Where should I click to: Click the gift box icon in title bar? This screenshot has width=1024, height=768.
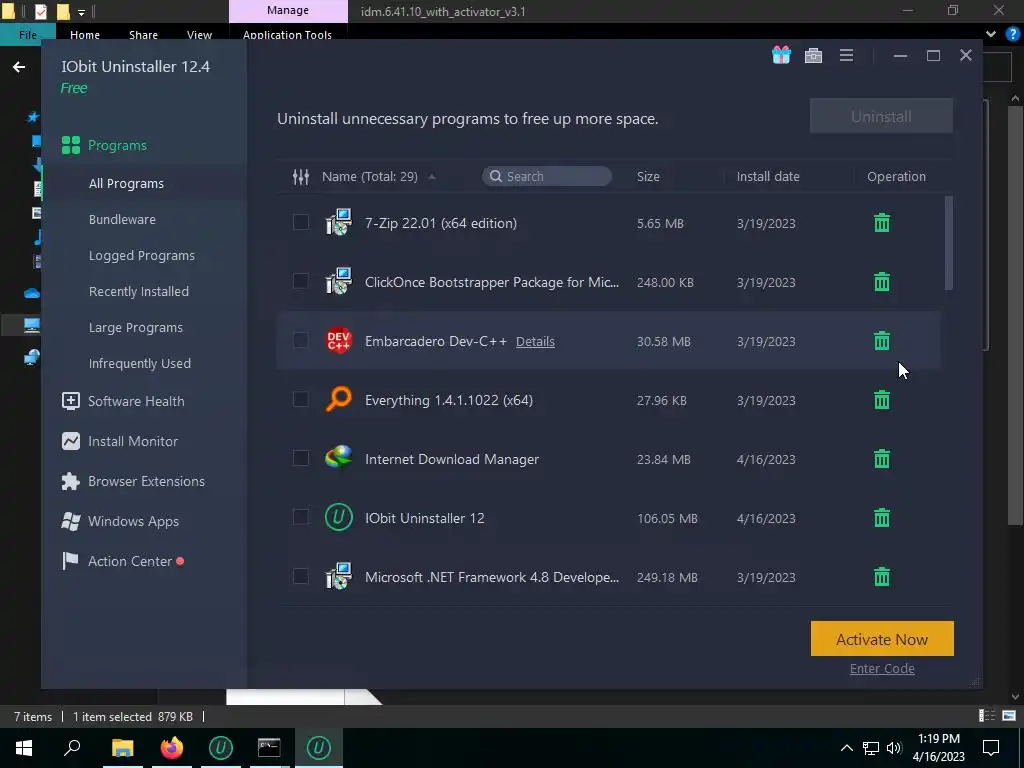[x=781, y=55]
